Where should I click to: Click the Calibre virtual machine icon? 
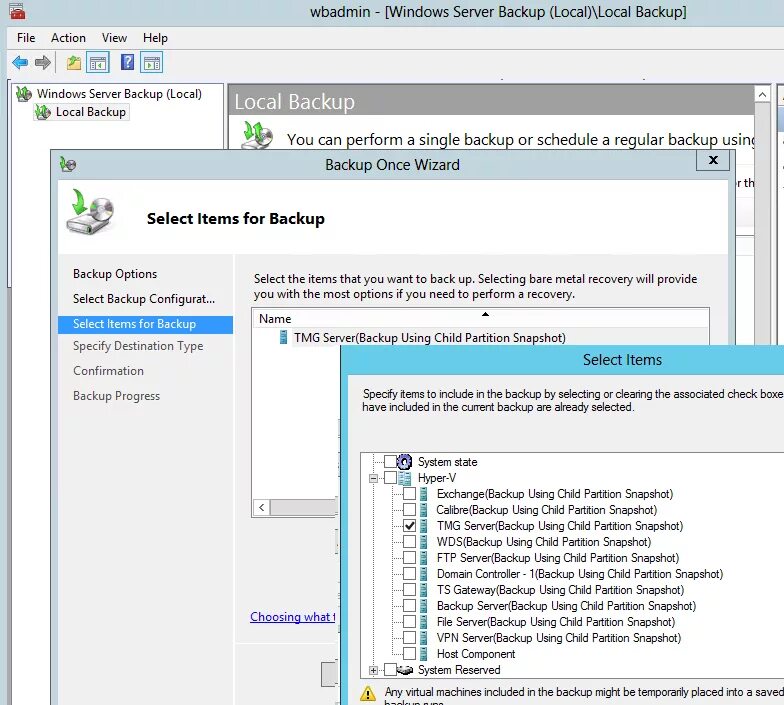[424, 510]
